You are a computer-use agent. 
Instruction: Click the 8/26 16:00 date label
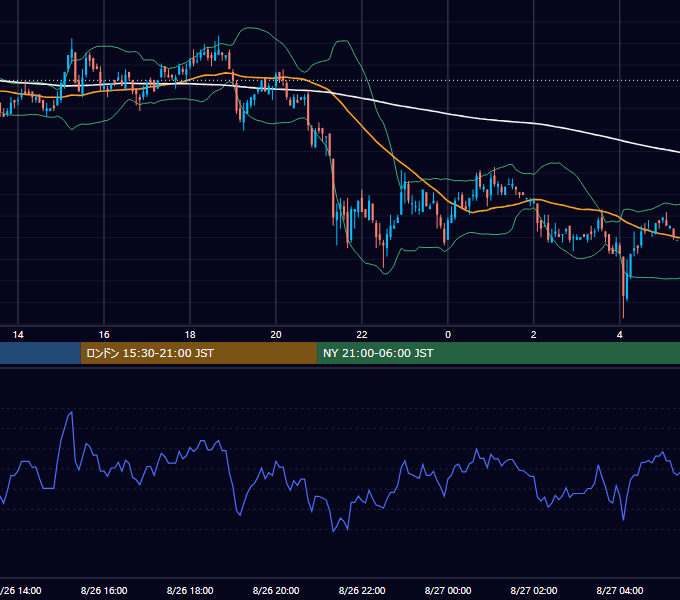tap(104, 590)
